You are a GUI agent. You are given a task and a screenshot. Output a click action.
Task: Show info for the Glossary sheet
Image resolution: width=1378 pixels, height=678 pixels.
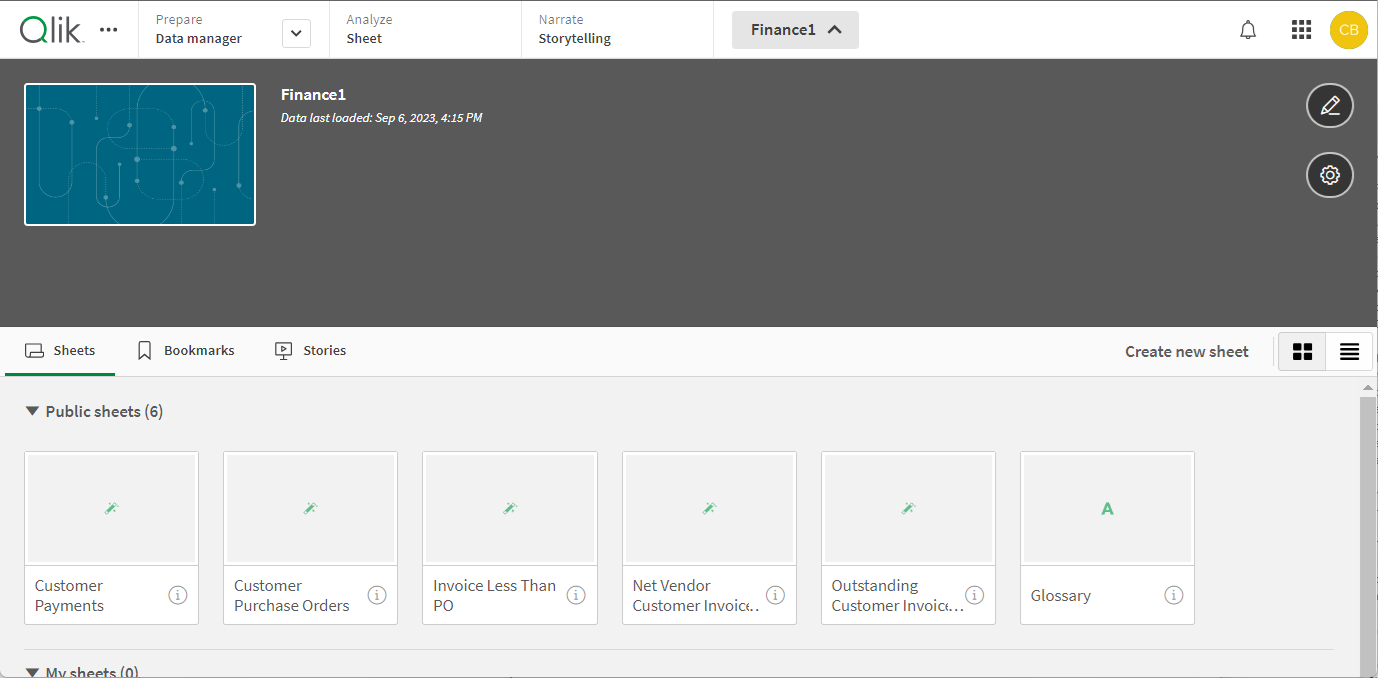click(x=1173, y=594)
